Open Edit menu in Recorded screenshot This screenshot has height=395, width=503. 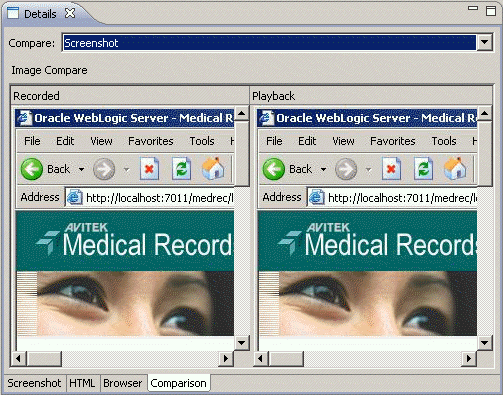[65, 141]
